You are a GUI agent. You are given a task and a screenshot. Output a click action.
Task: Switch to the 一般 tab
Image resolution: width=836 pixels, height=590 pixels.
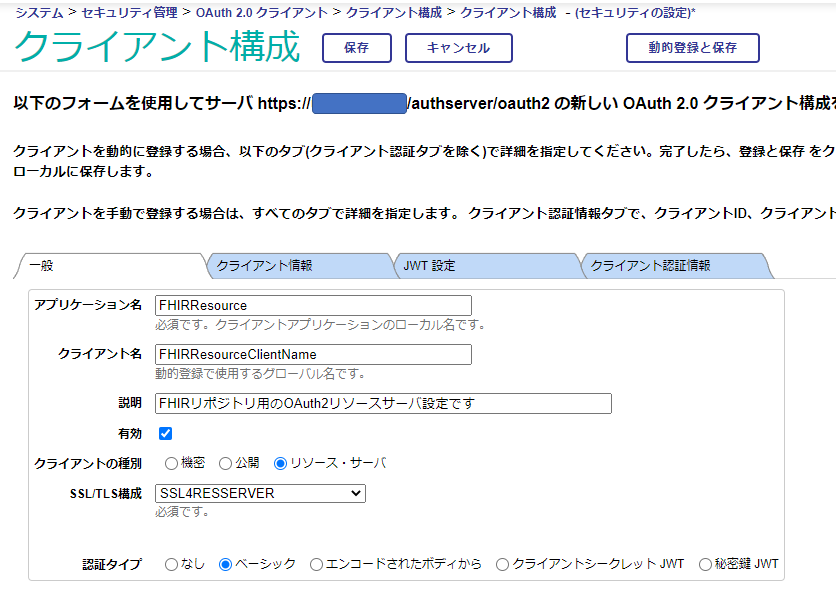(x=110, y=266)
